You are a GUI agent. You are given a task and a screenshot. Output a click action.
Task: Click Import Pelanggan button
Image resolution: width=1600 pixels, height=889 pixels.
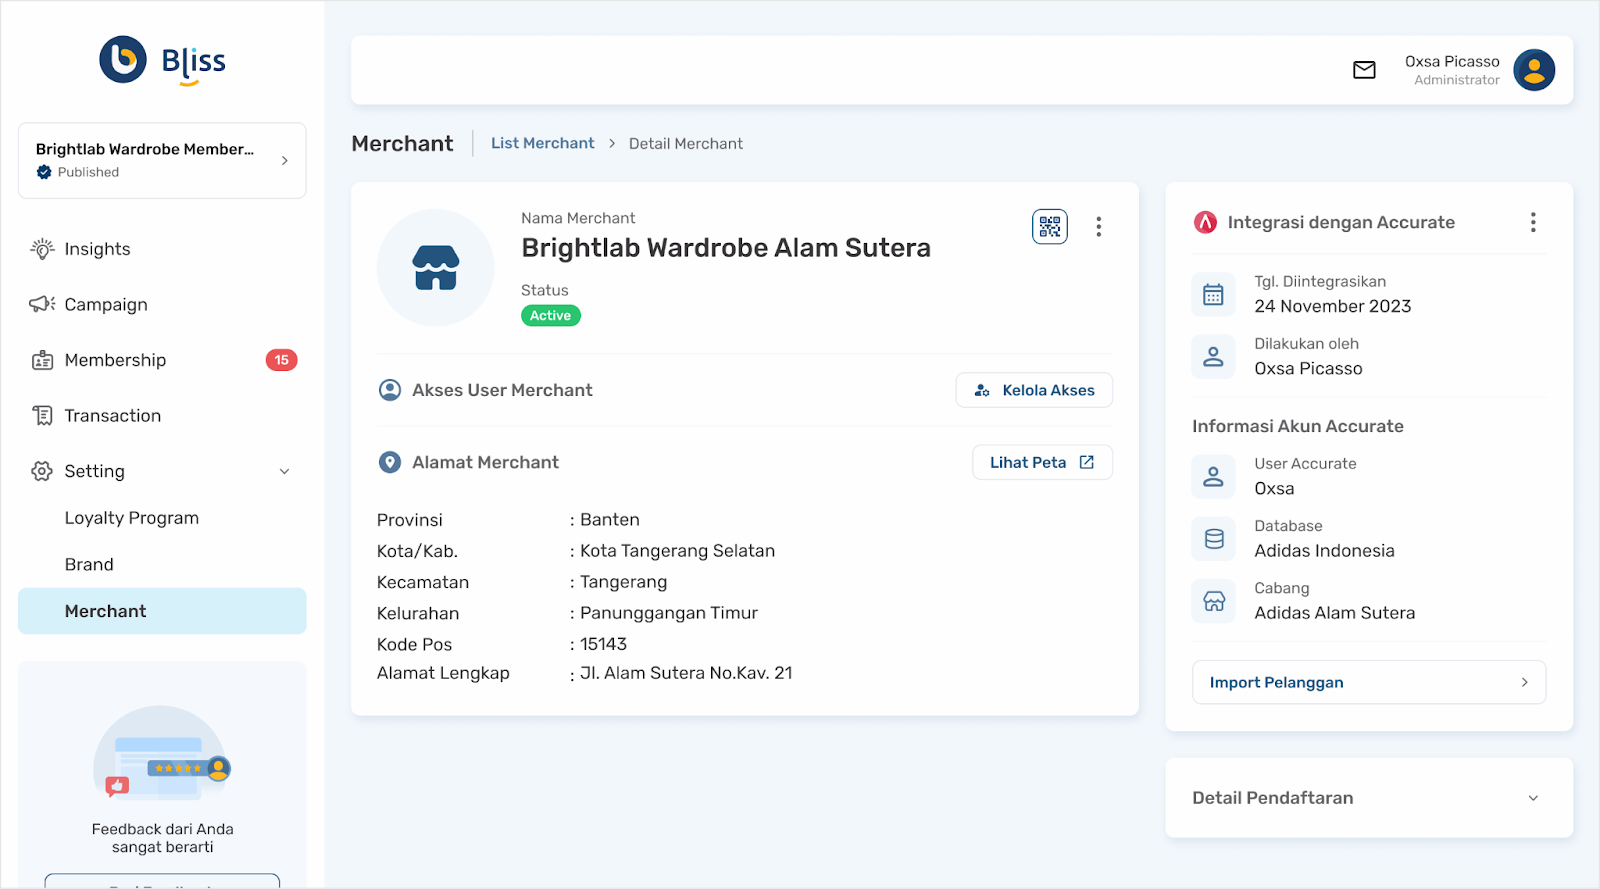(1369, 682)
